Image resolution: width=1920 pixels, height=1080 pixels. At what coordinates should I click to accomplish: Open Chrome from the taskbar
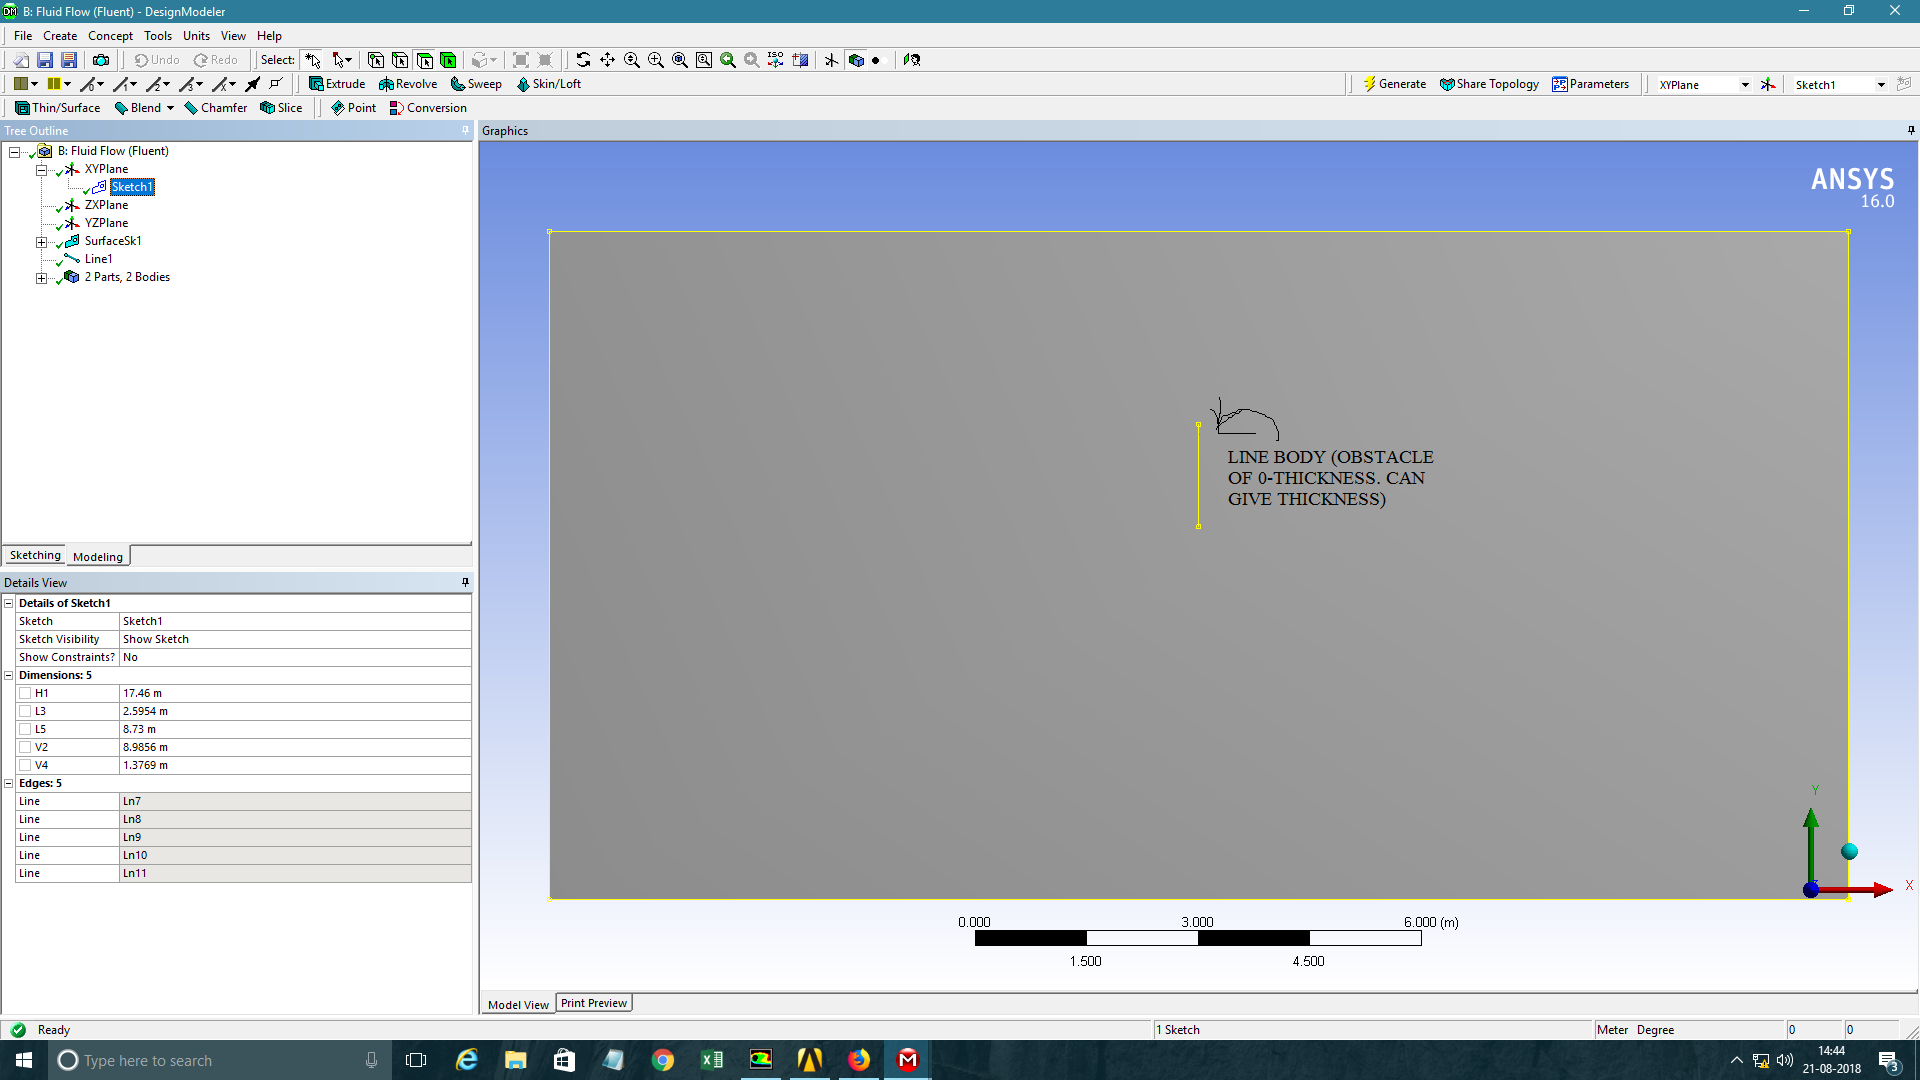pos(663,1060)
